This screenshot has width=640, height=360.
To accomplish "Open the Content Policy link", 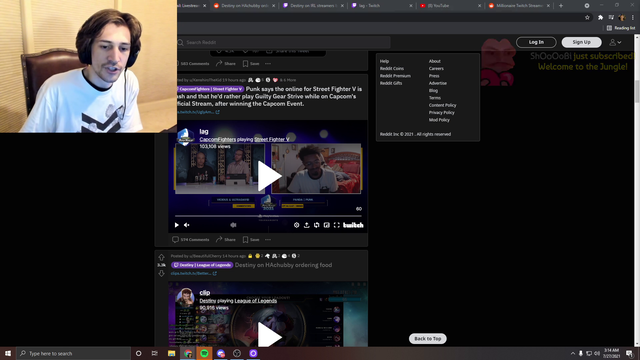I will 442,105.
